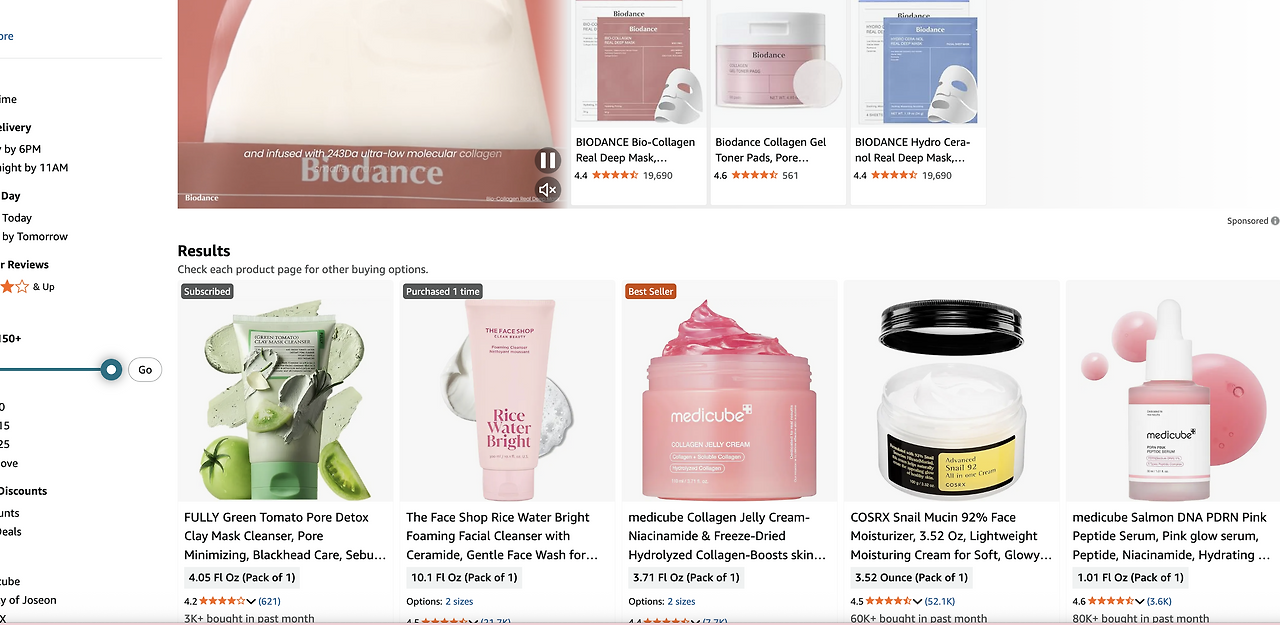Click the Best Seller badge on medicube cream

pos(651,291)
